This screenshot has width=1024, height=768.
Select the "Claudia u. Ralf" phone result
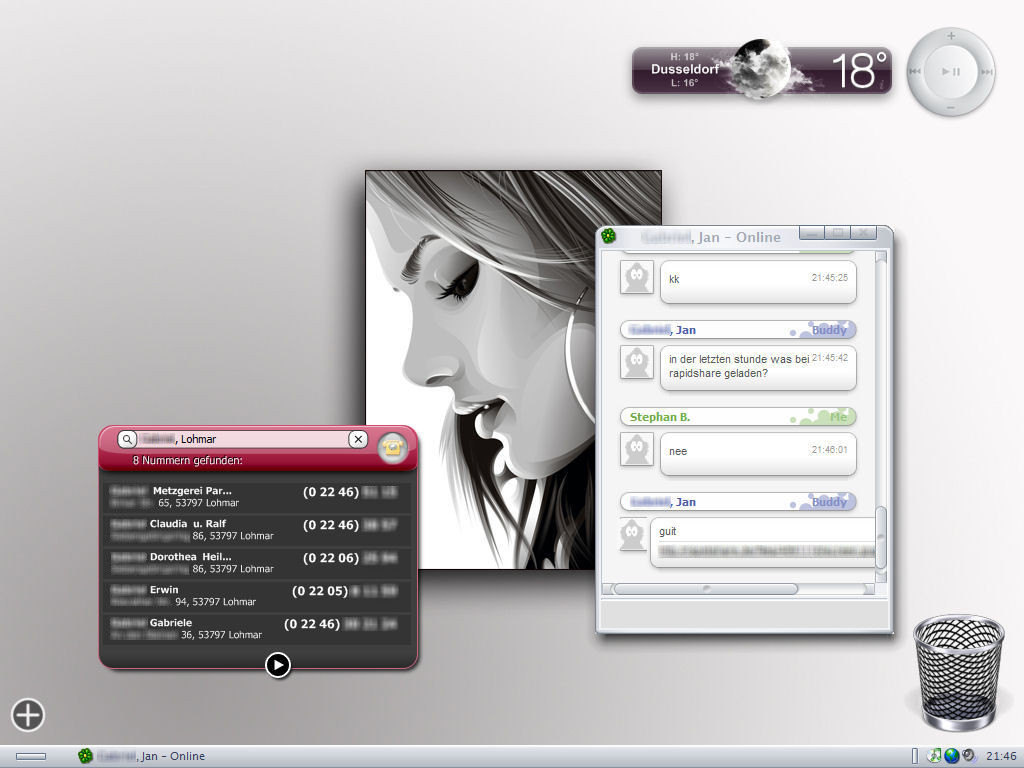click(257, 530)
